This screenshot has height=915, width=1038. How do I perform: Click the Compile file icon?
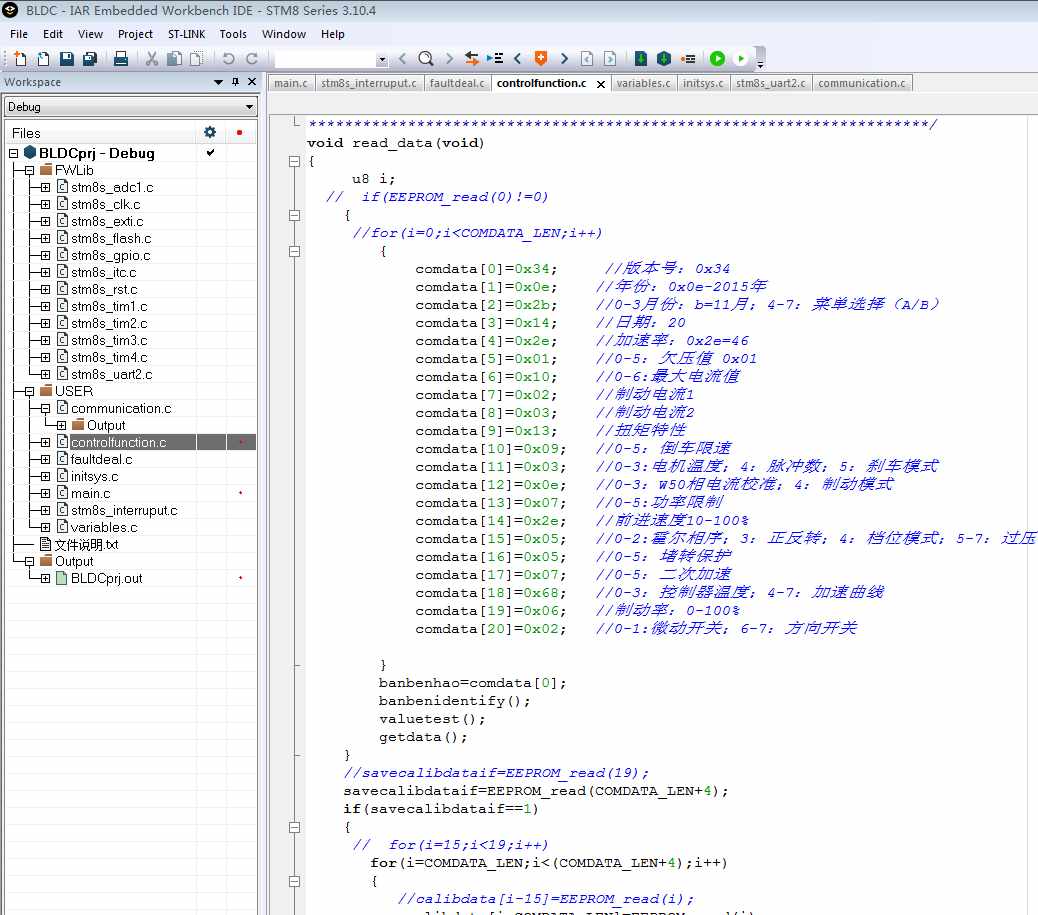coord(640,59)
